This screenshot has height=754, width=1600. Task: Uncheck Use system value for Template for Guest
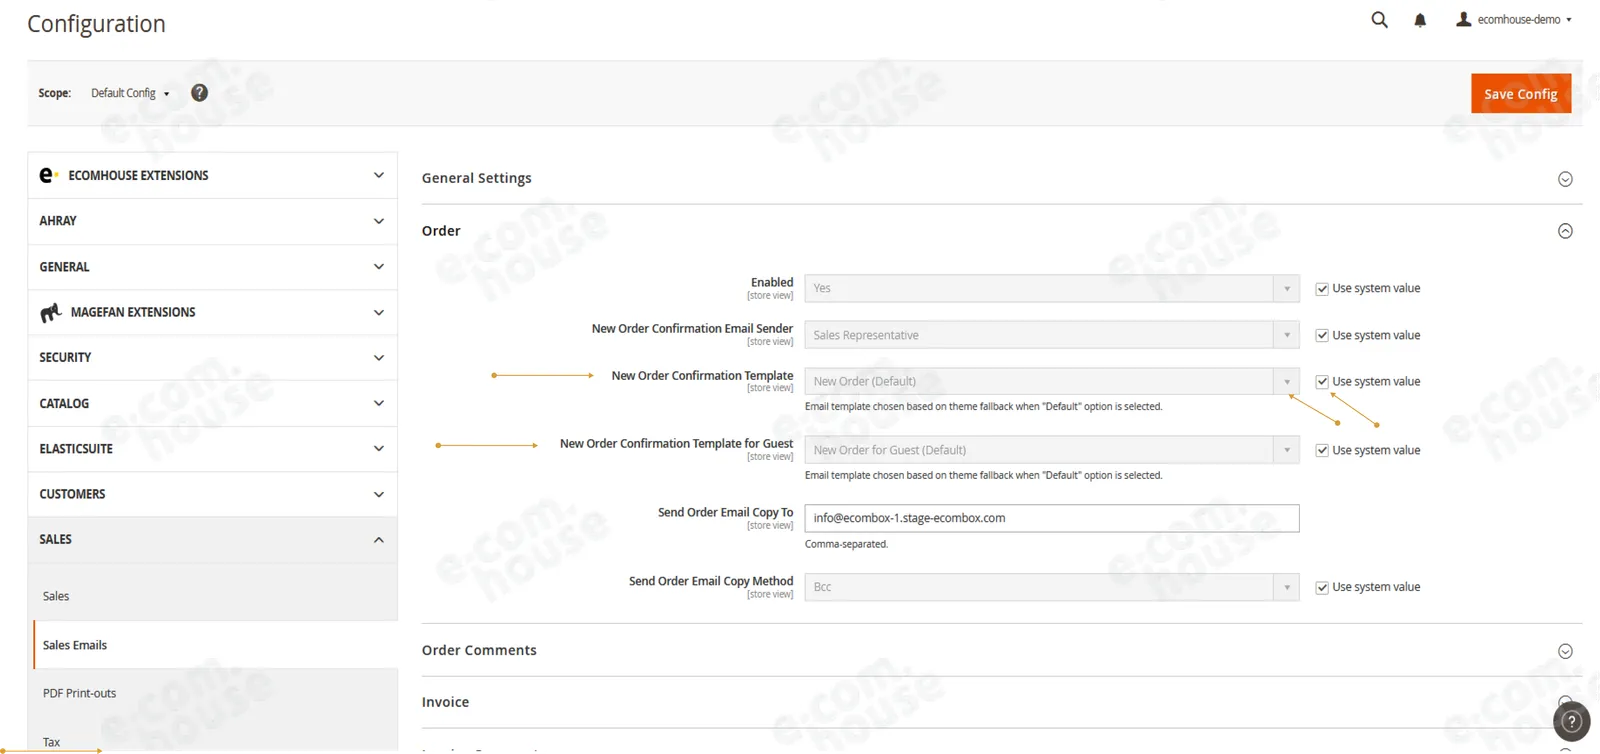tap(1322, 451)
